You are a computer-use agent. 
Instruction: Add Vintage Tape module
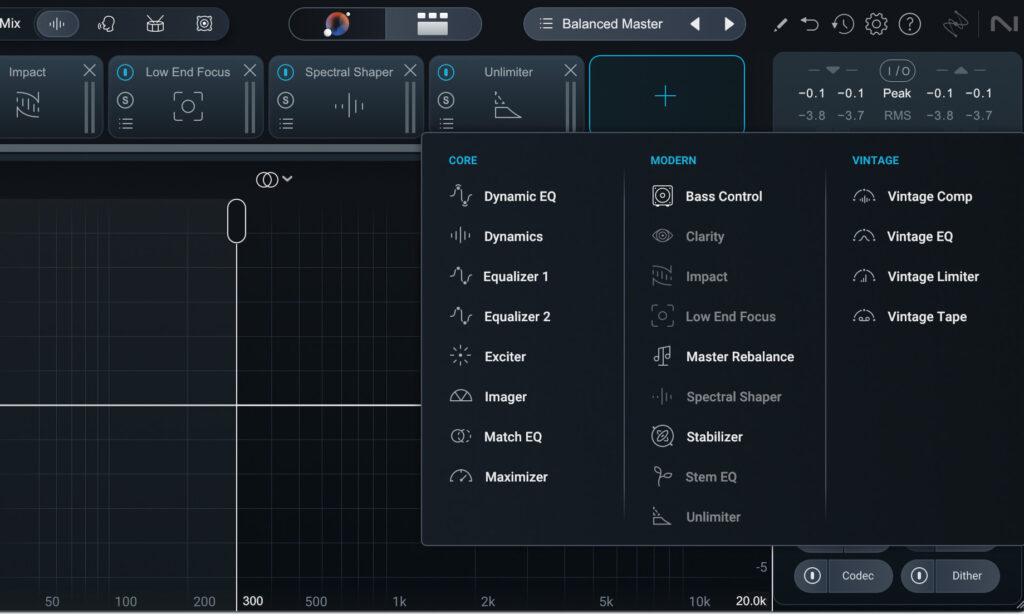point(910,316)
